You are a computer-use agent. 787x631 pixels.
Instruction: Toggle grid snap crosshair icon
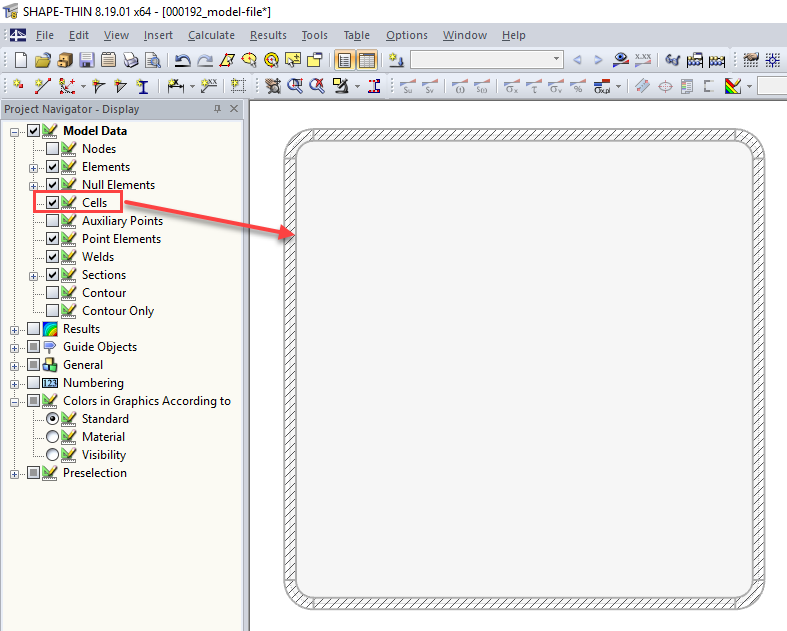click(x=772, y=60)
